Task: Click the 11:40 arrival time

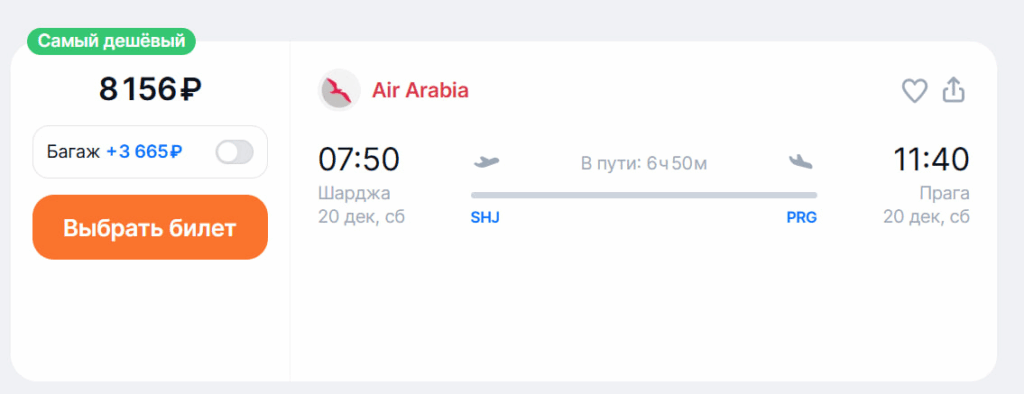Action: pos(931,160)
